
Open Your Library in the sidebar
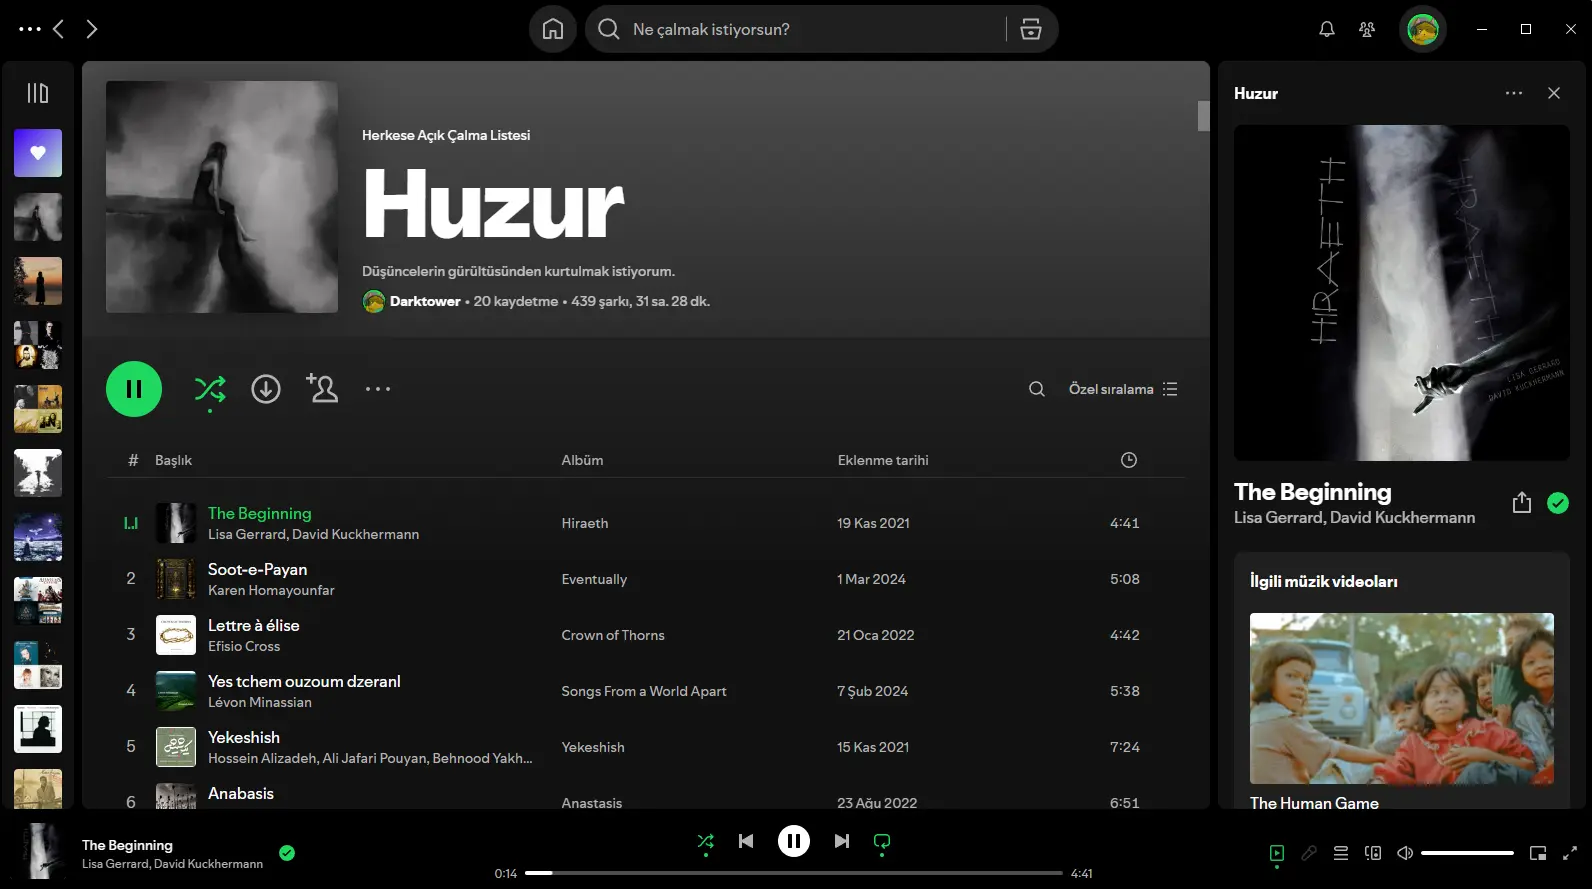click(38, 93)
